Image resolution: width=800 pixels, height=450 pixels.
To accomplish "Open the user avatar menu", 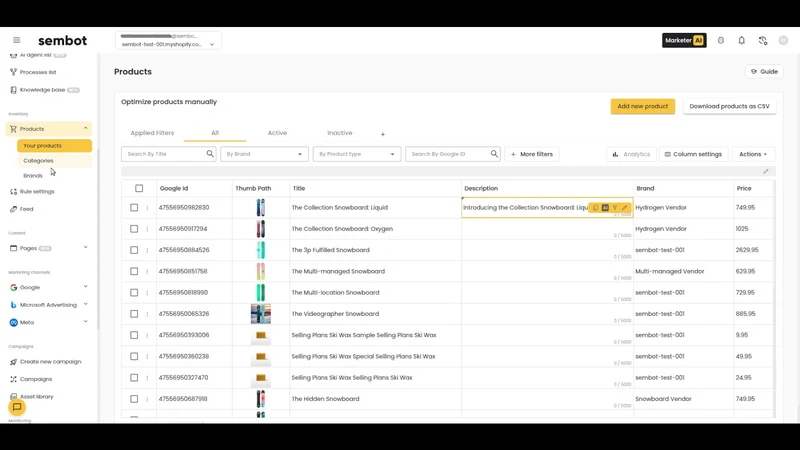I will click(783, 40).
